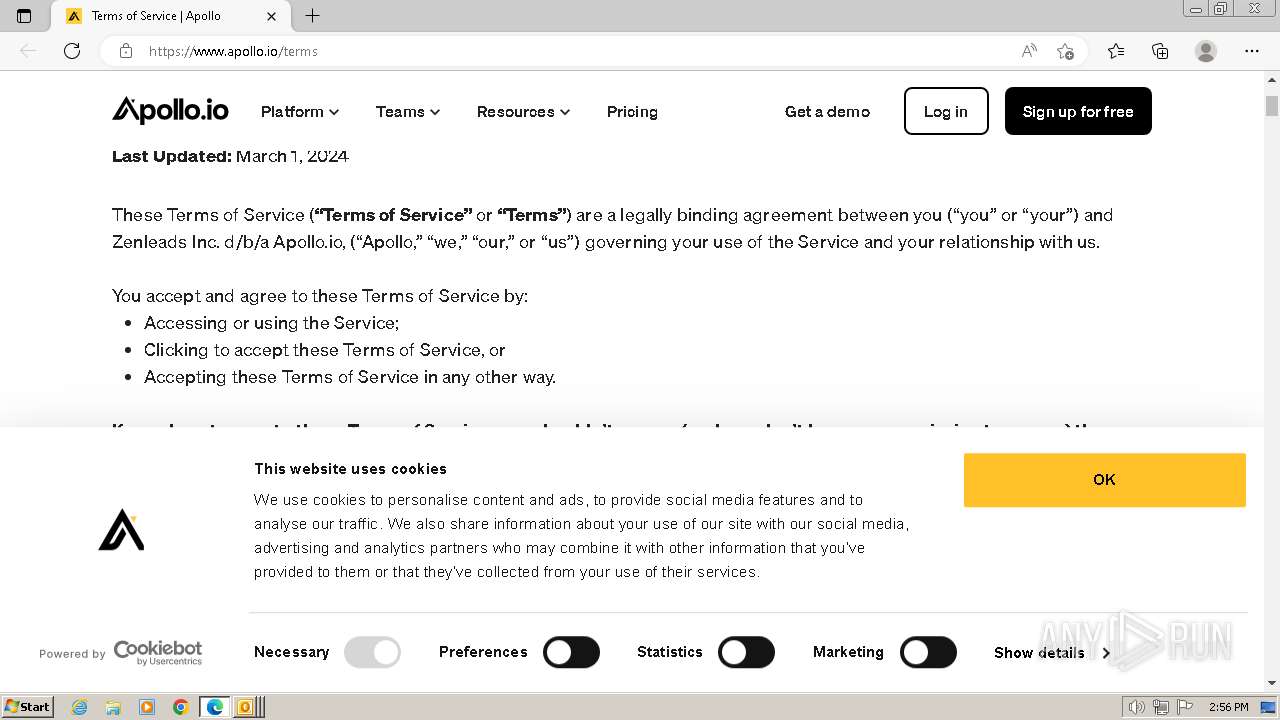Open browser Collections
This screenshot has height=720, width=1280.
1160,51
